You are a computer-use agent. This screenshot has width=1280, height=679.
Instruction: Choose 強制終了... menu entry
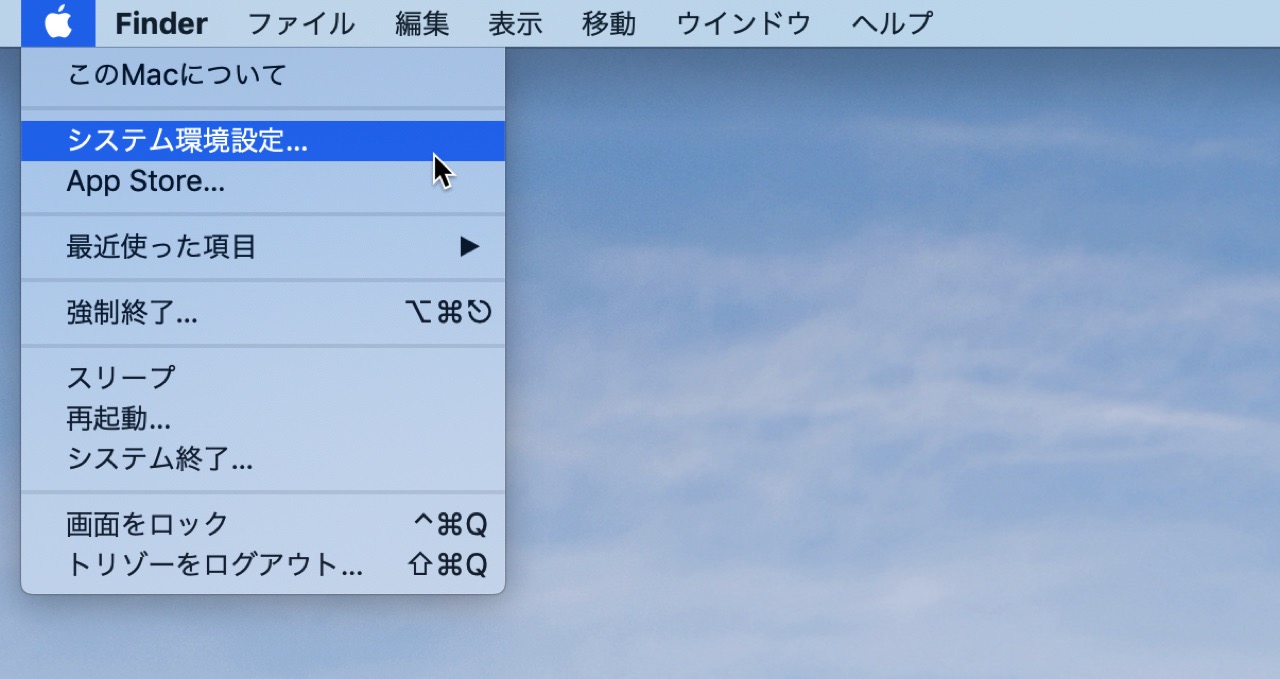(263, 313)
